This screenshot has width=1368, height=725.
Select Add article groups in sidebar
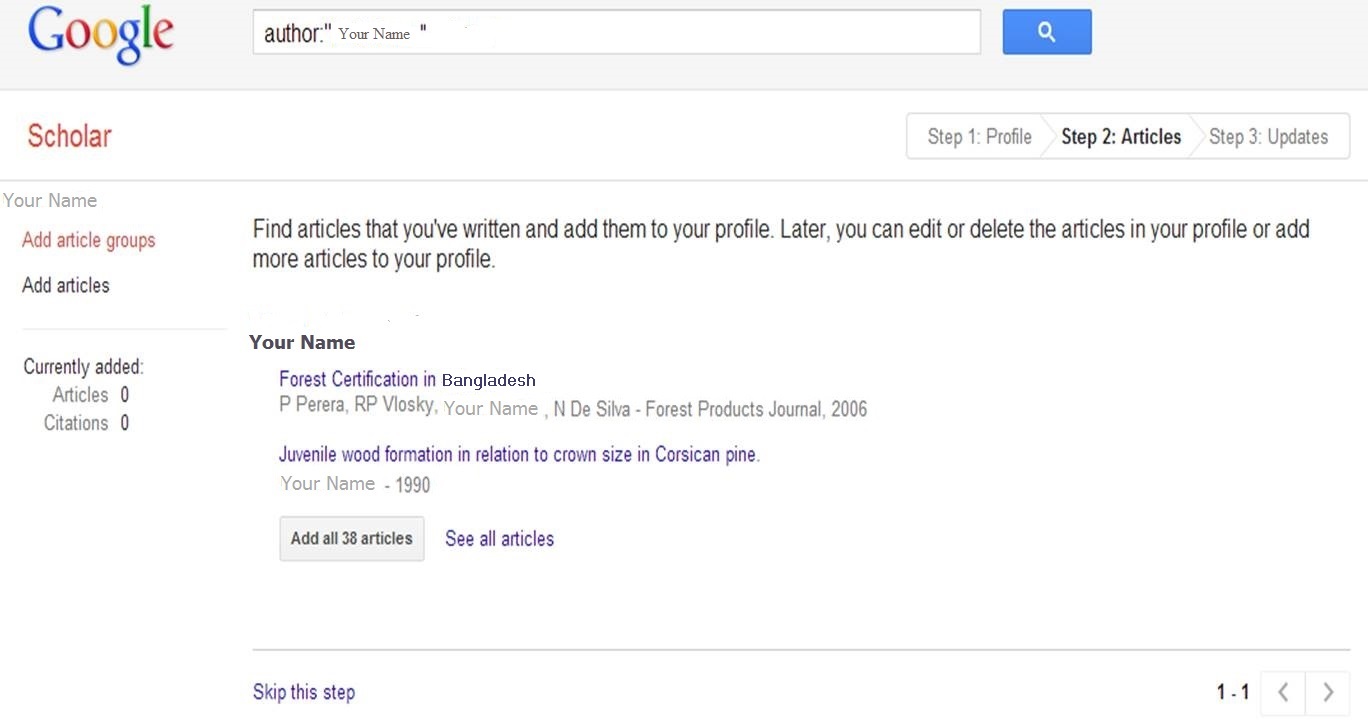pos(89,240)
